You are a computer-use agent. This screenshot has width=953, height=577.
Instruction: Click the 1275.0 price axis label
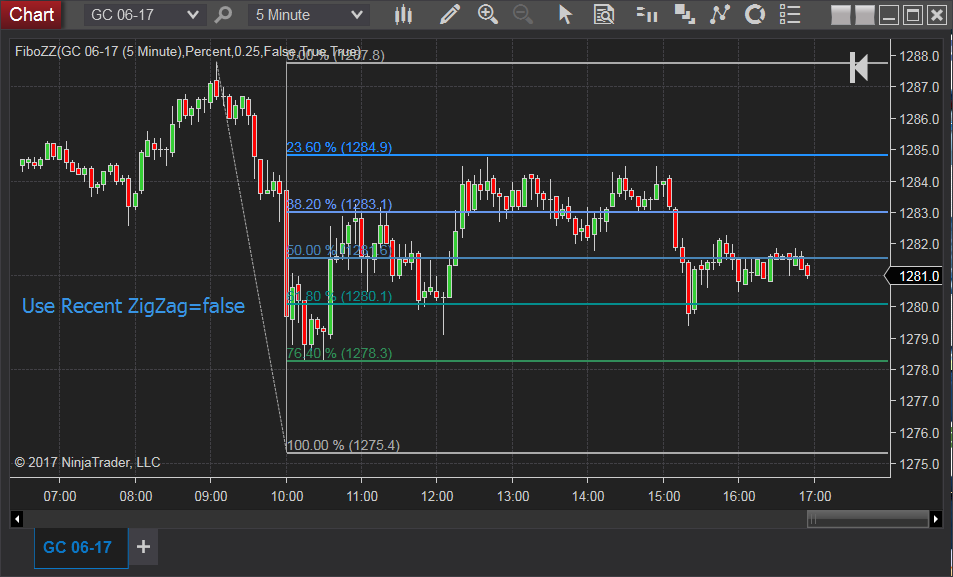point(919,464)
